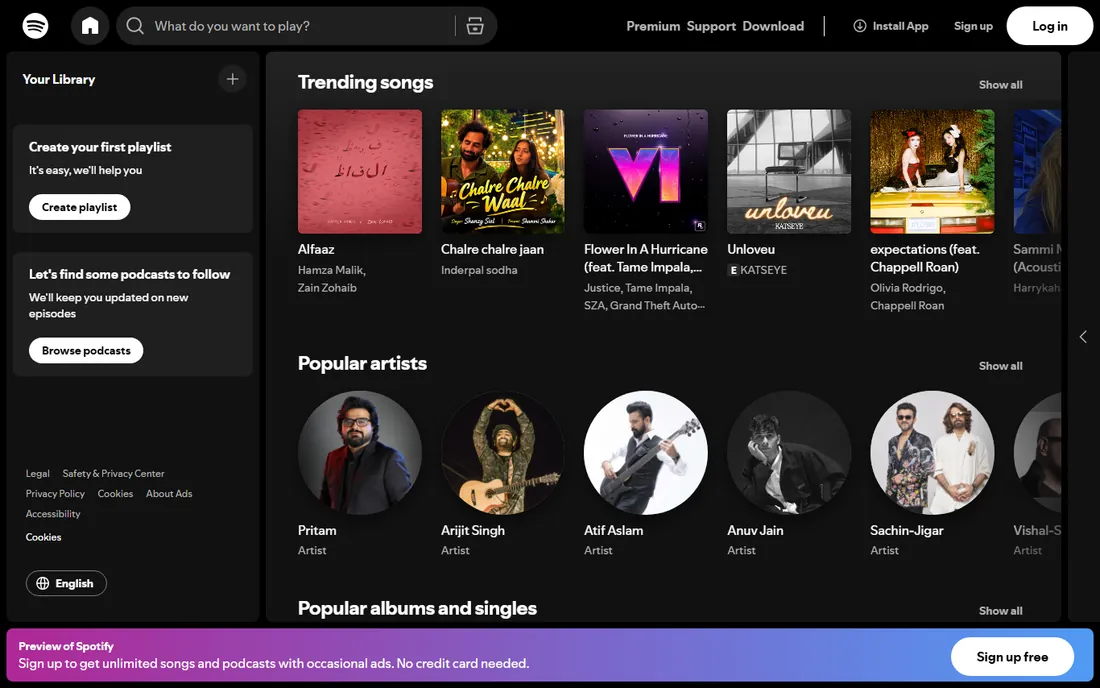This screenshot has height=688, width=1100.
Task: Expand the right panel chevron arrow
Action: tap(1083, 337)
